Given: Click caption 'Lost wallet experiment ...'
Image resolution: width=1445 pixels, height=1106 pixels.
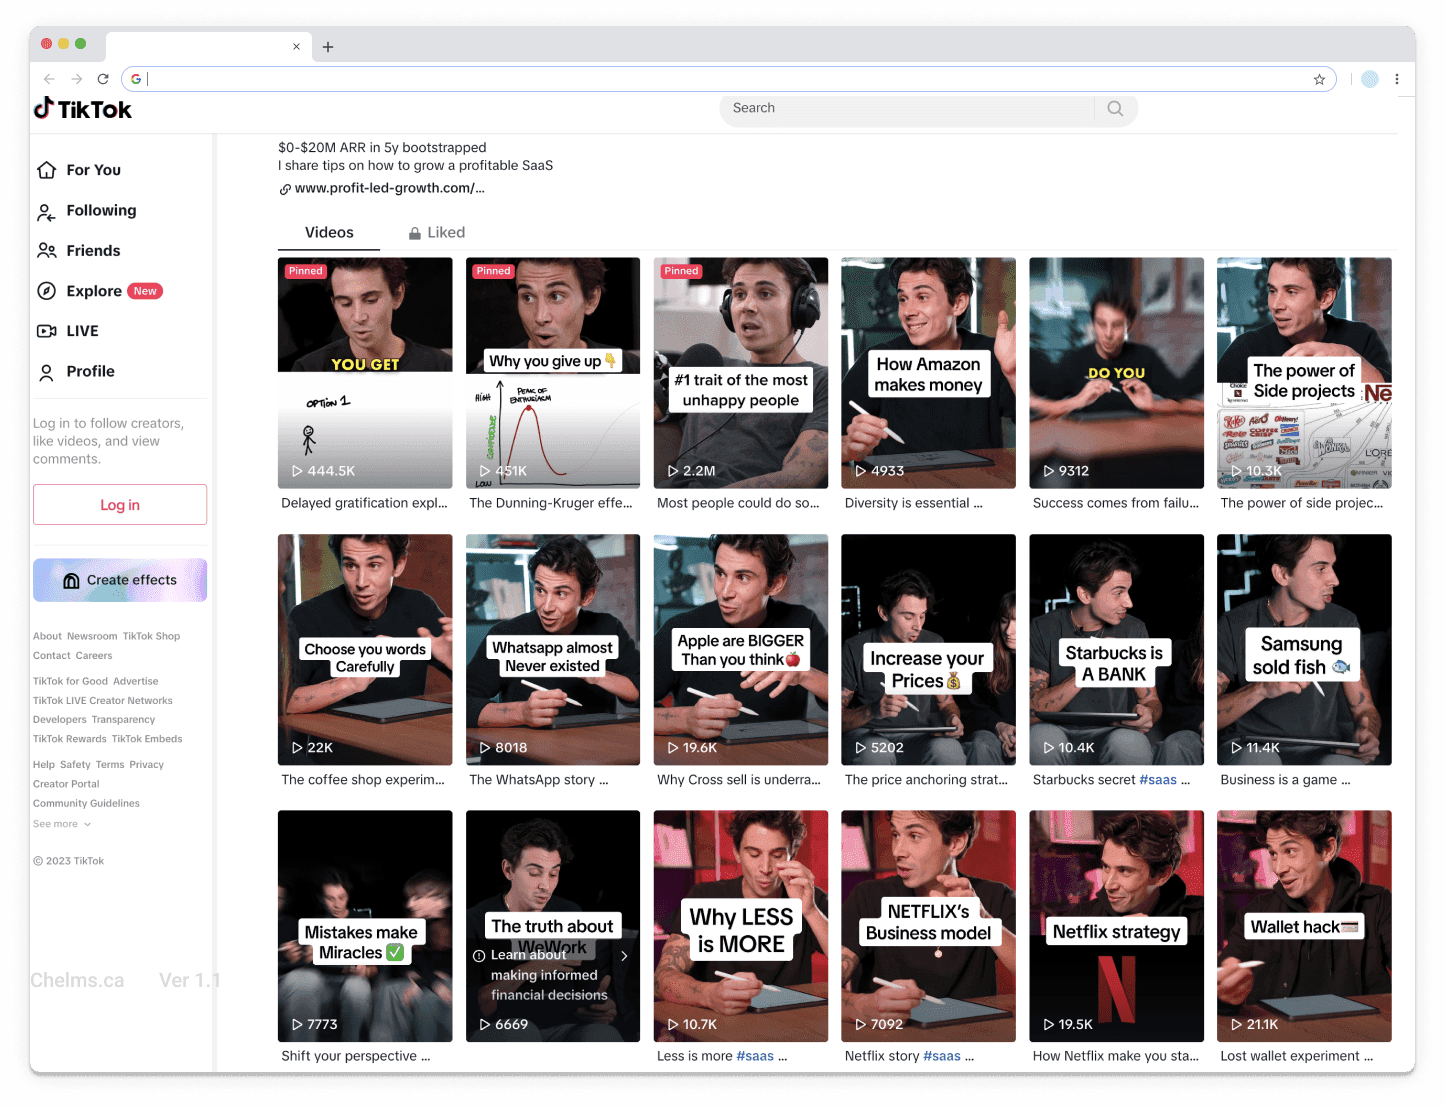Looking at the screenshot, I should point(1297,1056).
